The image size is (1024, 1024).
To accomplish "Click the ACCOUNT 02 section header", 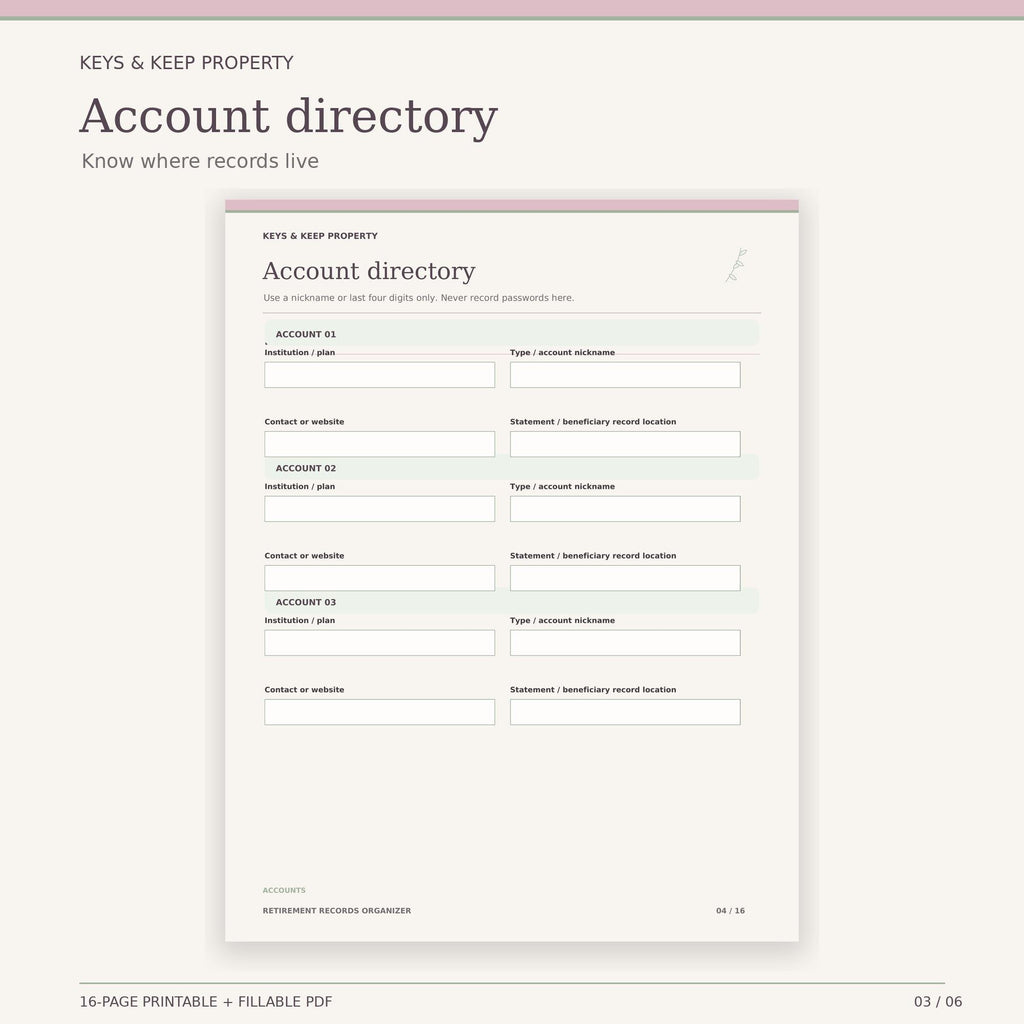I will [x=511, y=468].
